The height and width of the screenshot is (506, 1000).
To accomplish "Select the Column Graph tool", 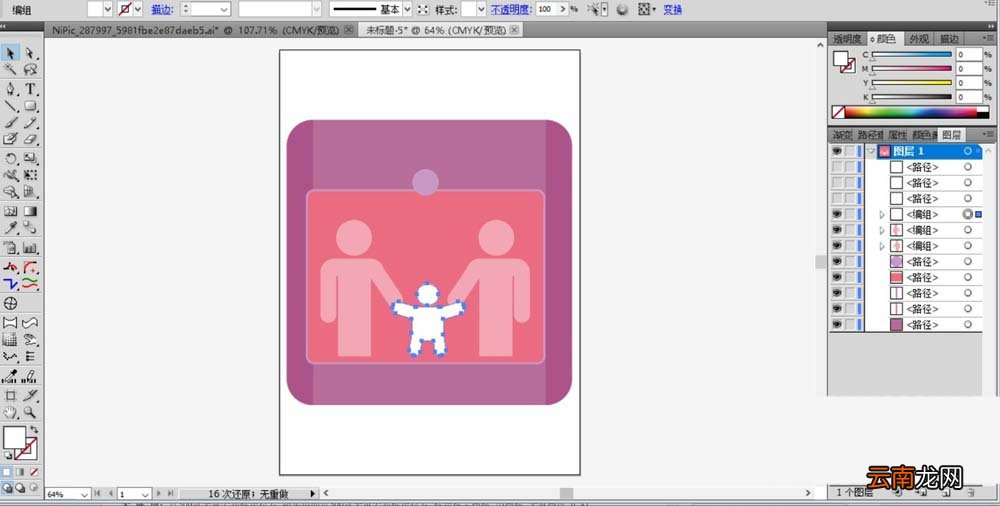I will pyautogui.click(x=30, y=248).
